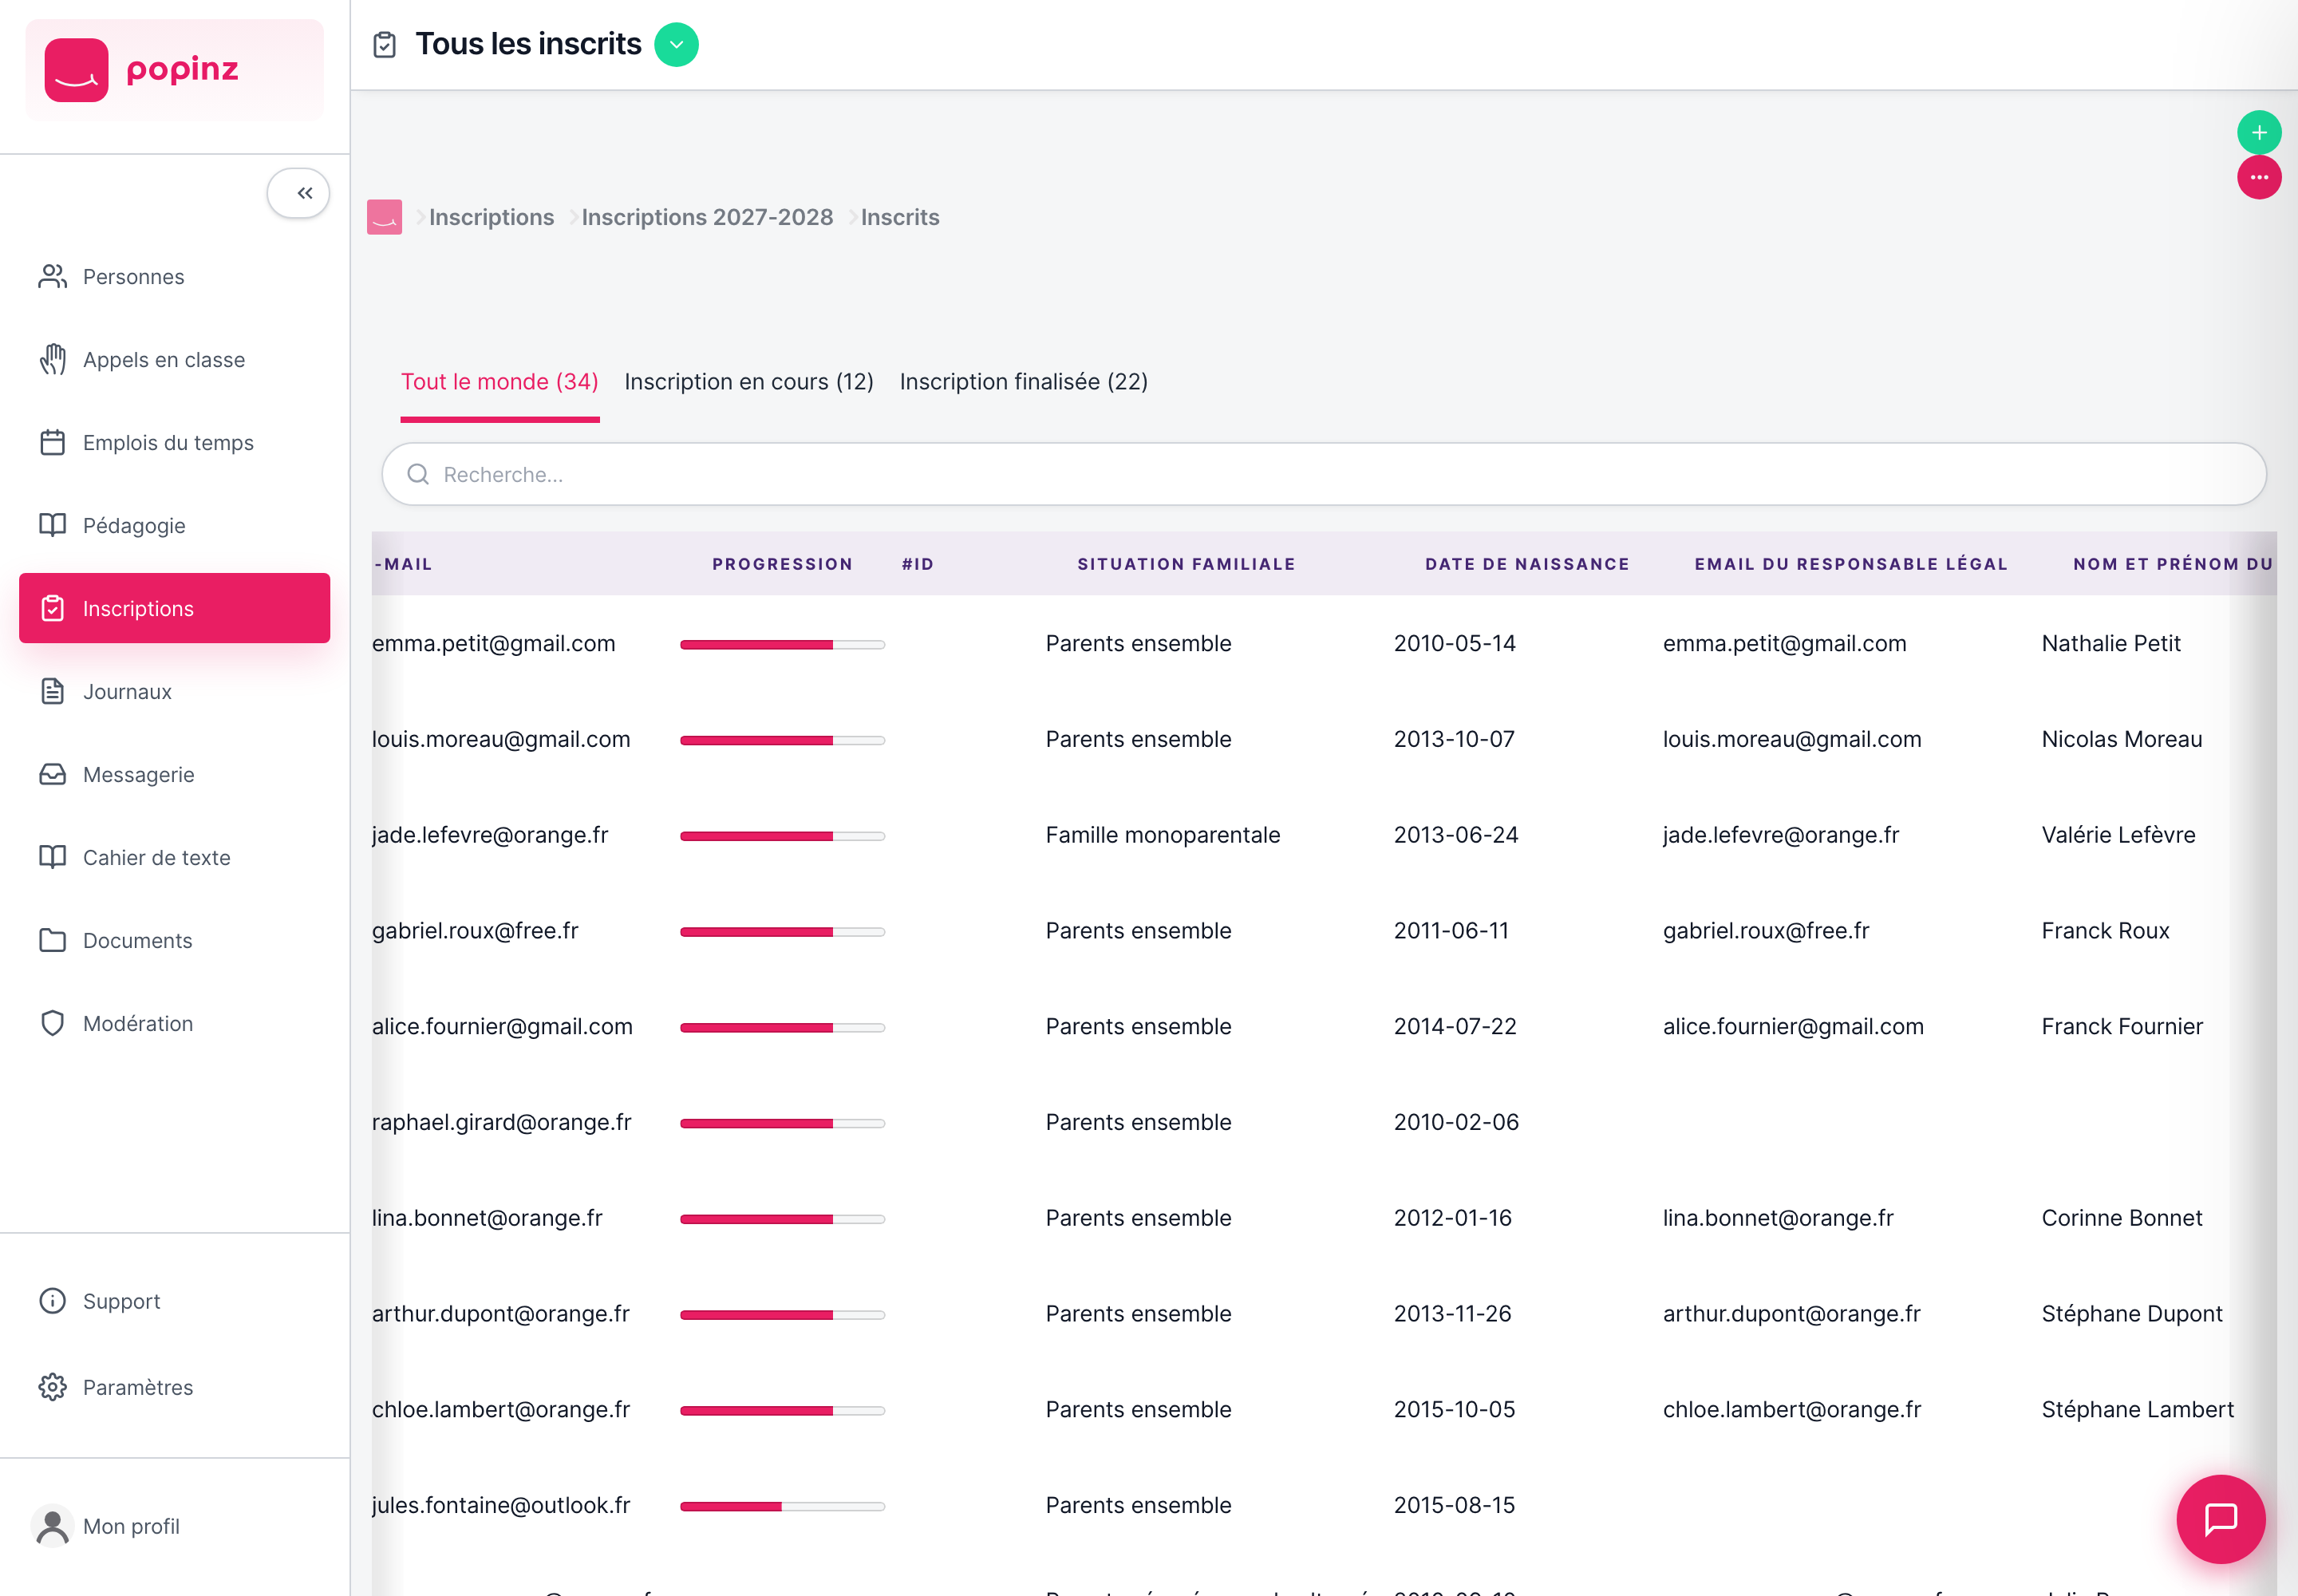Click birth date 2011-06-11
This screenshot has width=2298, height=1596.
coord(1451,931)
